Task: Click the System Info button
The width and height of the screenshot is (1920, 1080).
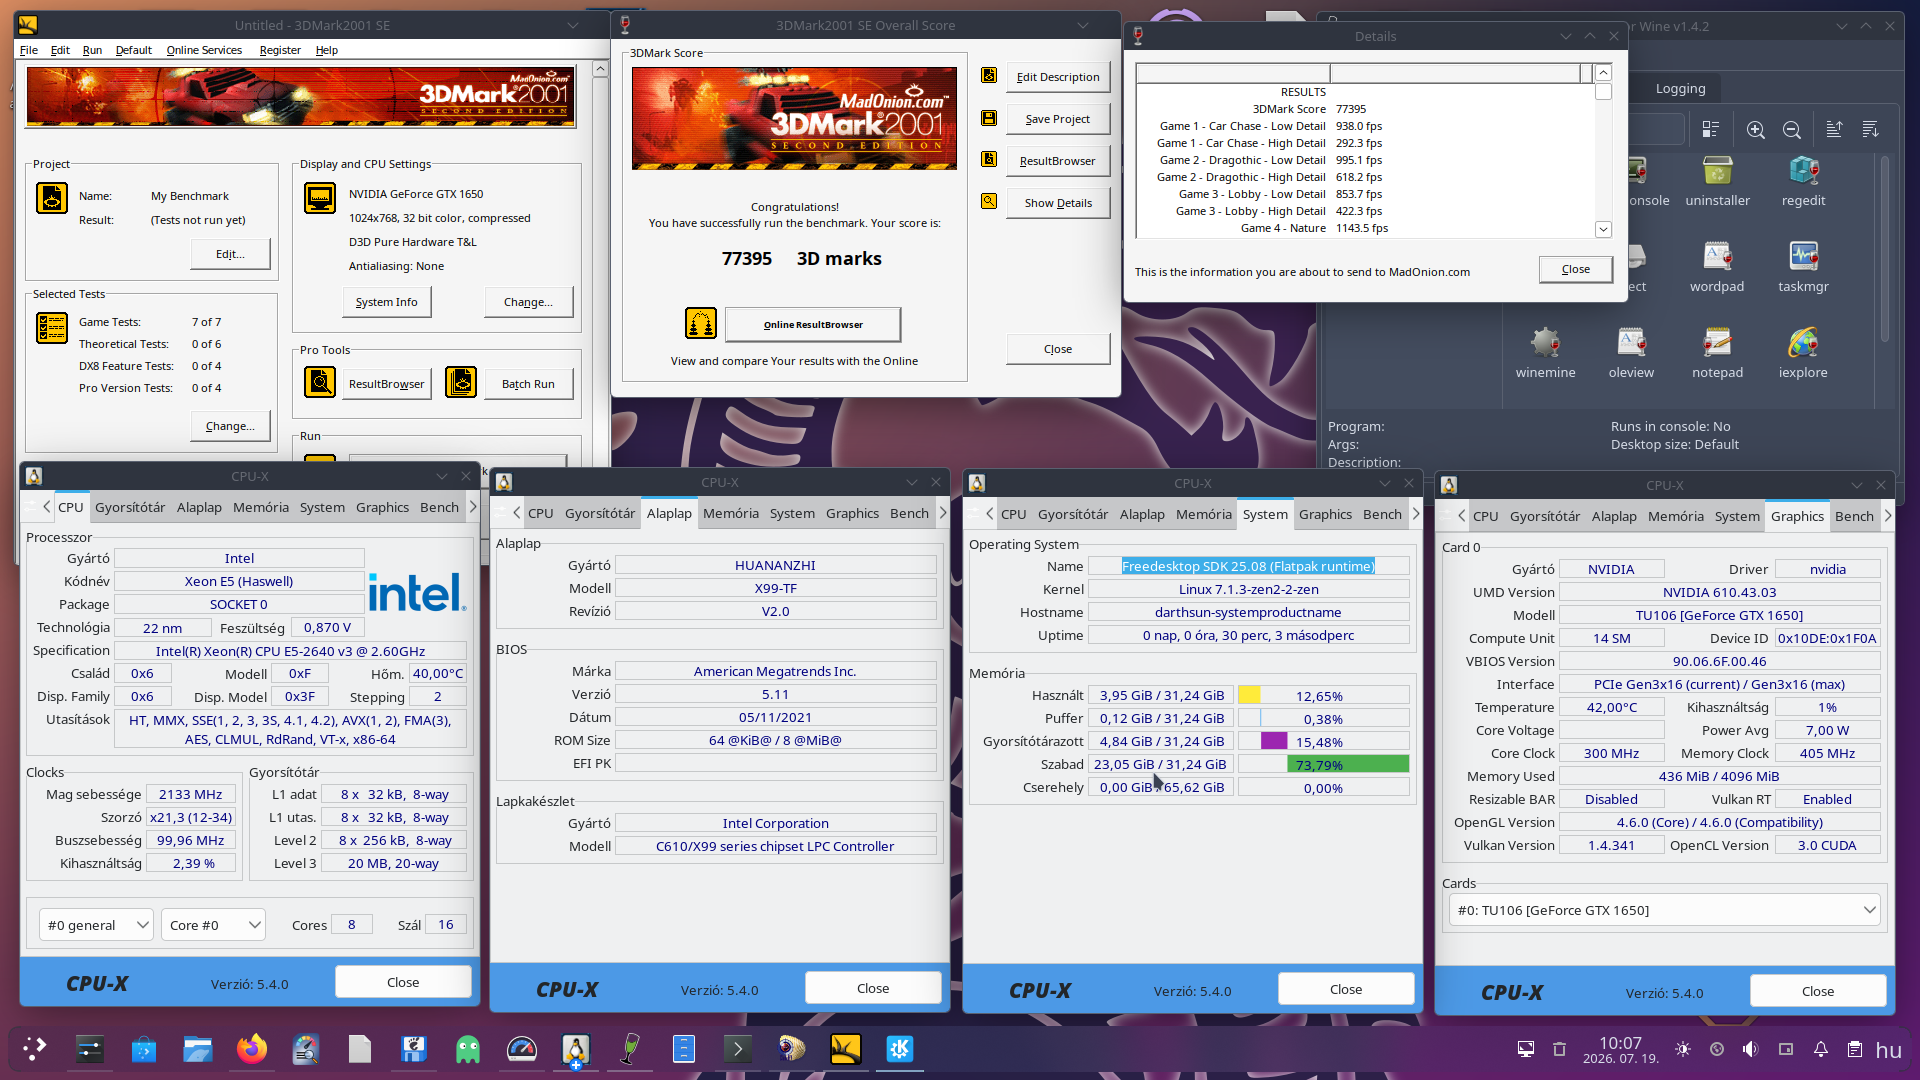Action: coord(387,302)
